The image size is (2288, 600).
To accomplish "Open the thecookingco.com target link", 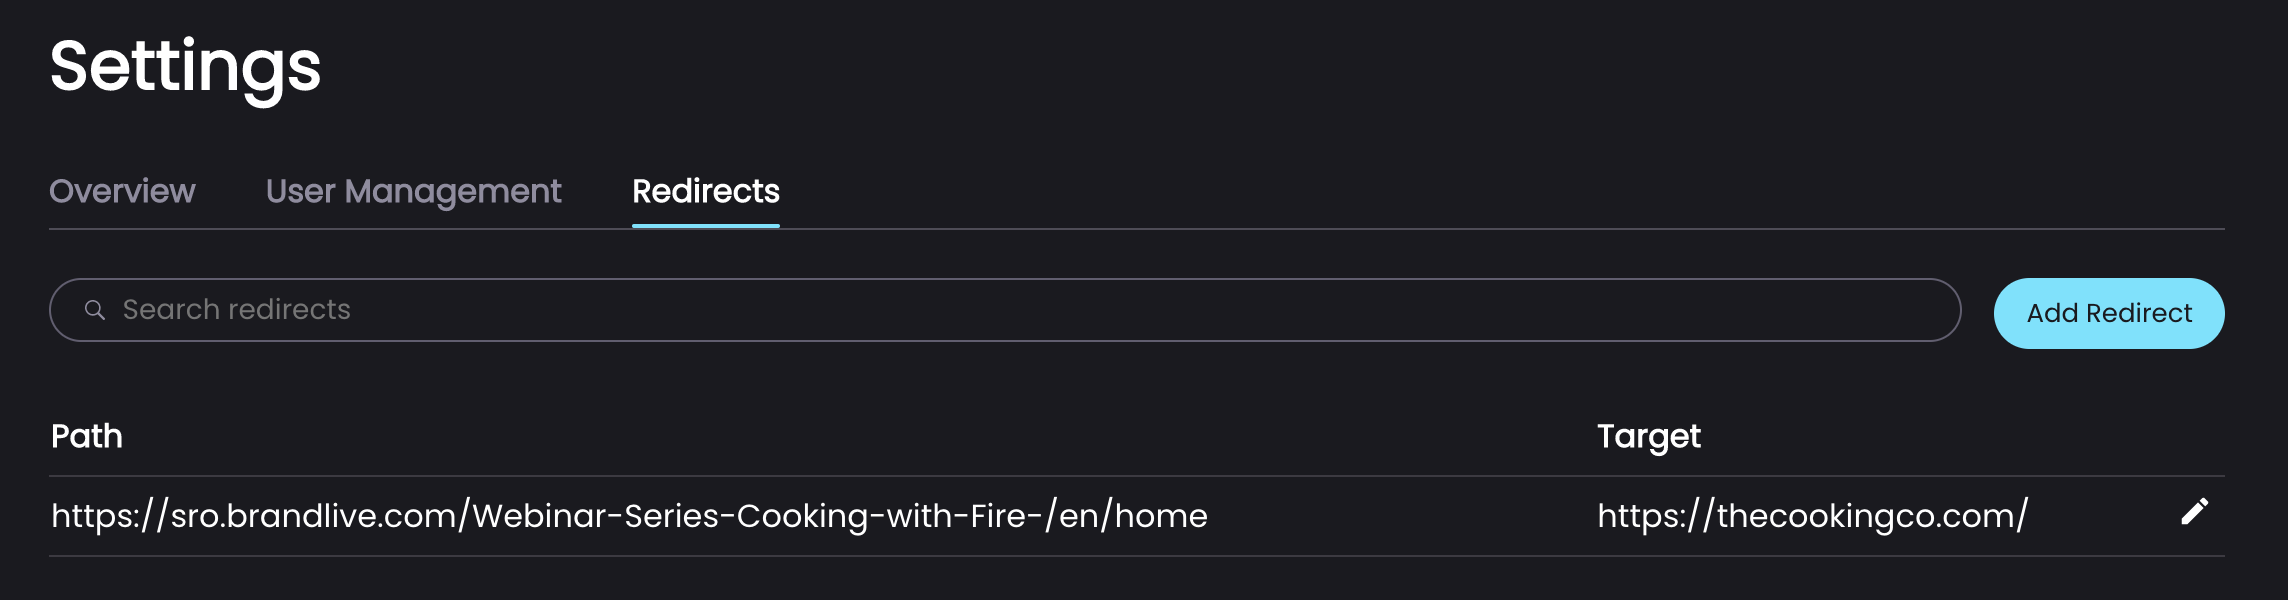I will (1812, 516).
